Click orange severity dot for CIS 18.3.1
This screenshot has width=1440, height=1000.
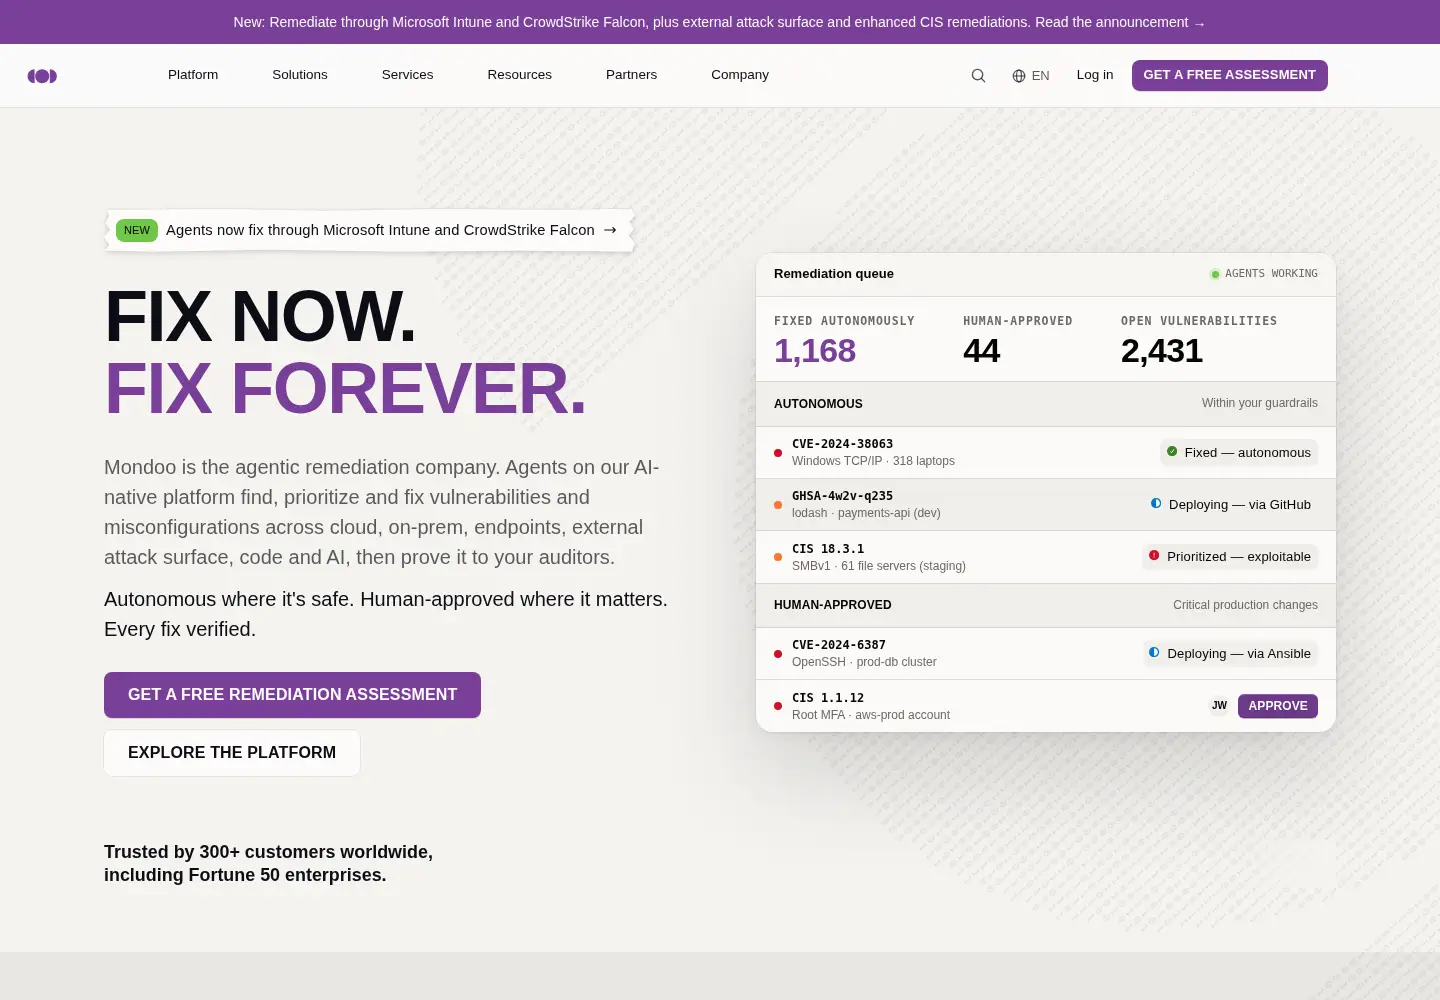click(x=778, y=558)
